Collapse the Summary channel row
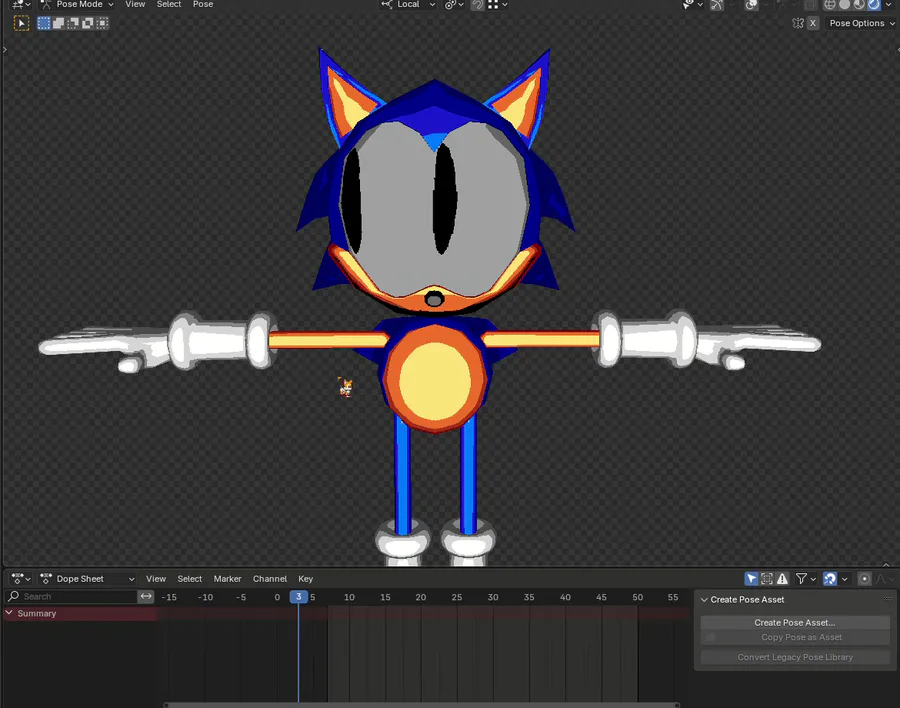The width and height of the screenshot is (900, 708). (9, 613)
